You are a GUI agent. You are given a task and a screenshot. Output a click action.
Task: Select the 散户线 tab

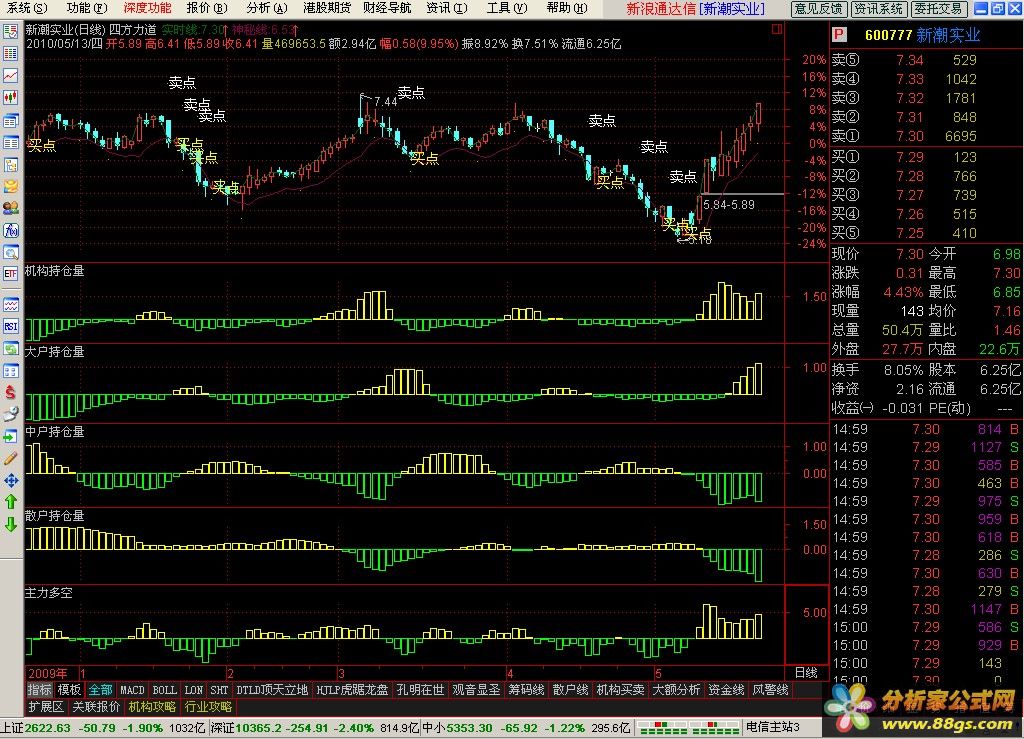pos(570,689)
